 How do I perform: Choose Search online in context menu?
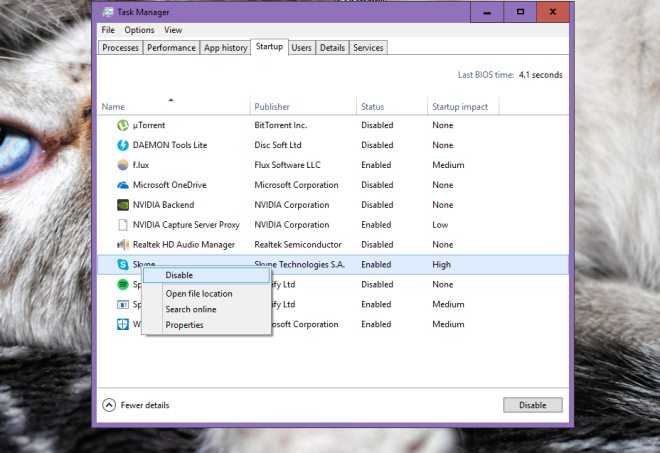point(191,309)
